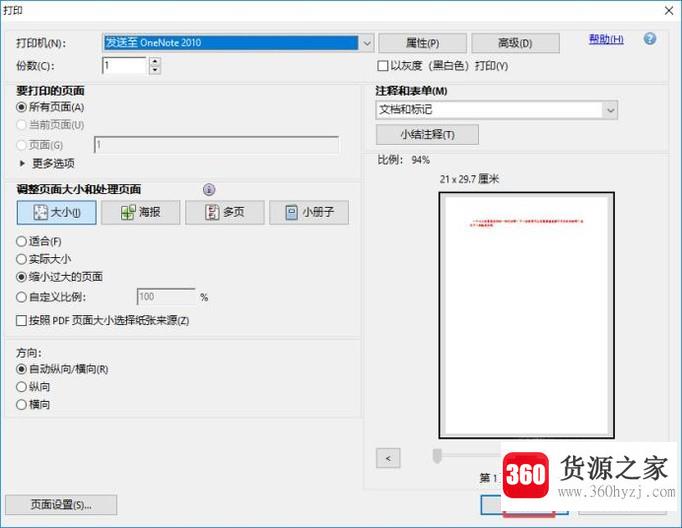Click the info icon beside page sizing heading
The width and height of the screenshot is (682, 528).
pos(209,189)
